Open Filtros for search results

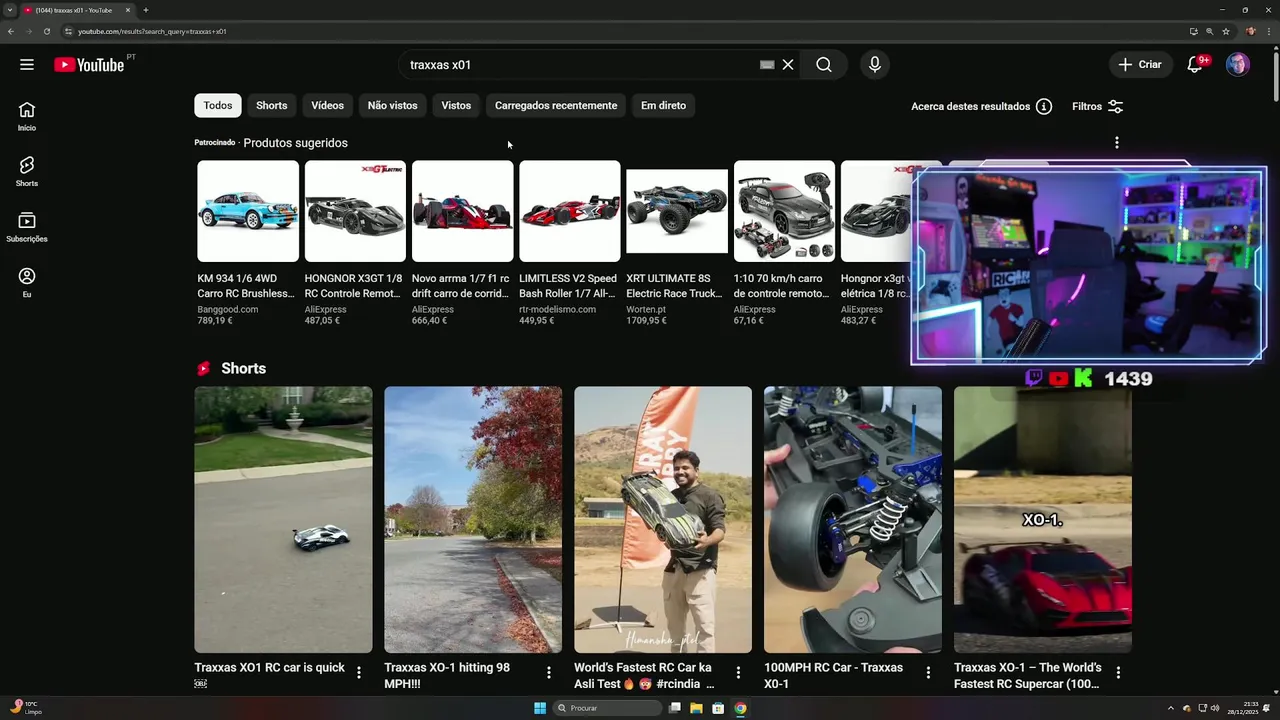pos(1097,106)
